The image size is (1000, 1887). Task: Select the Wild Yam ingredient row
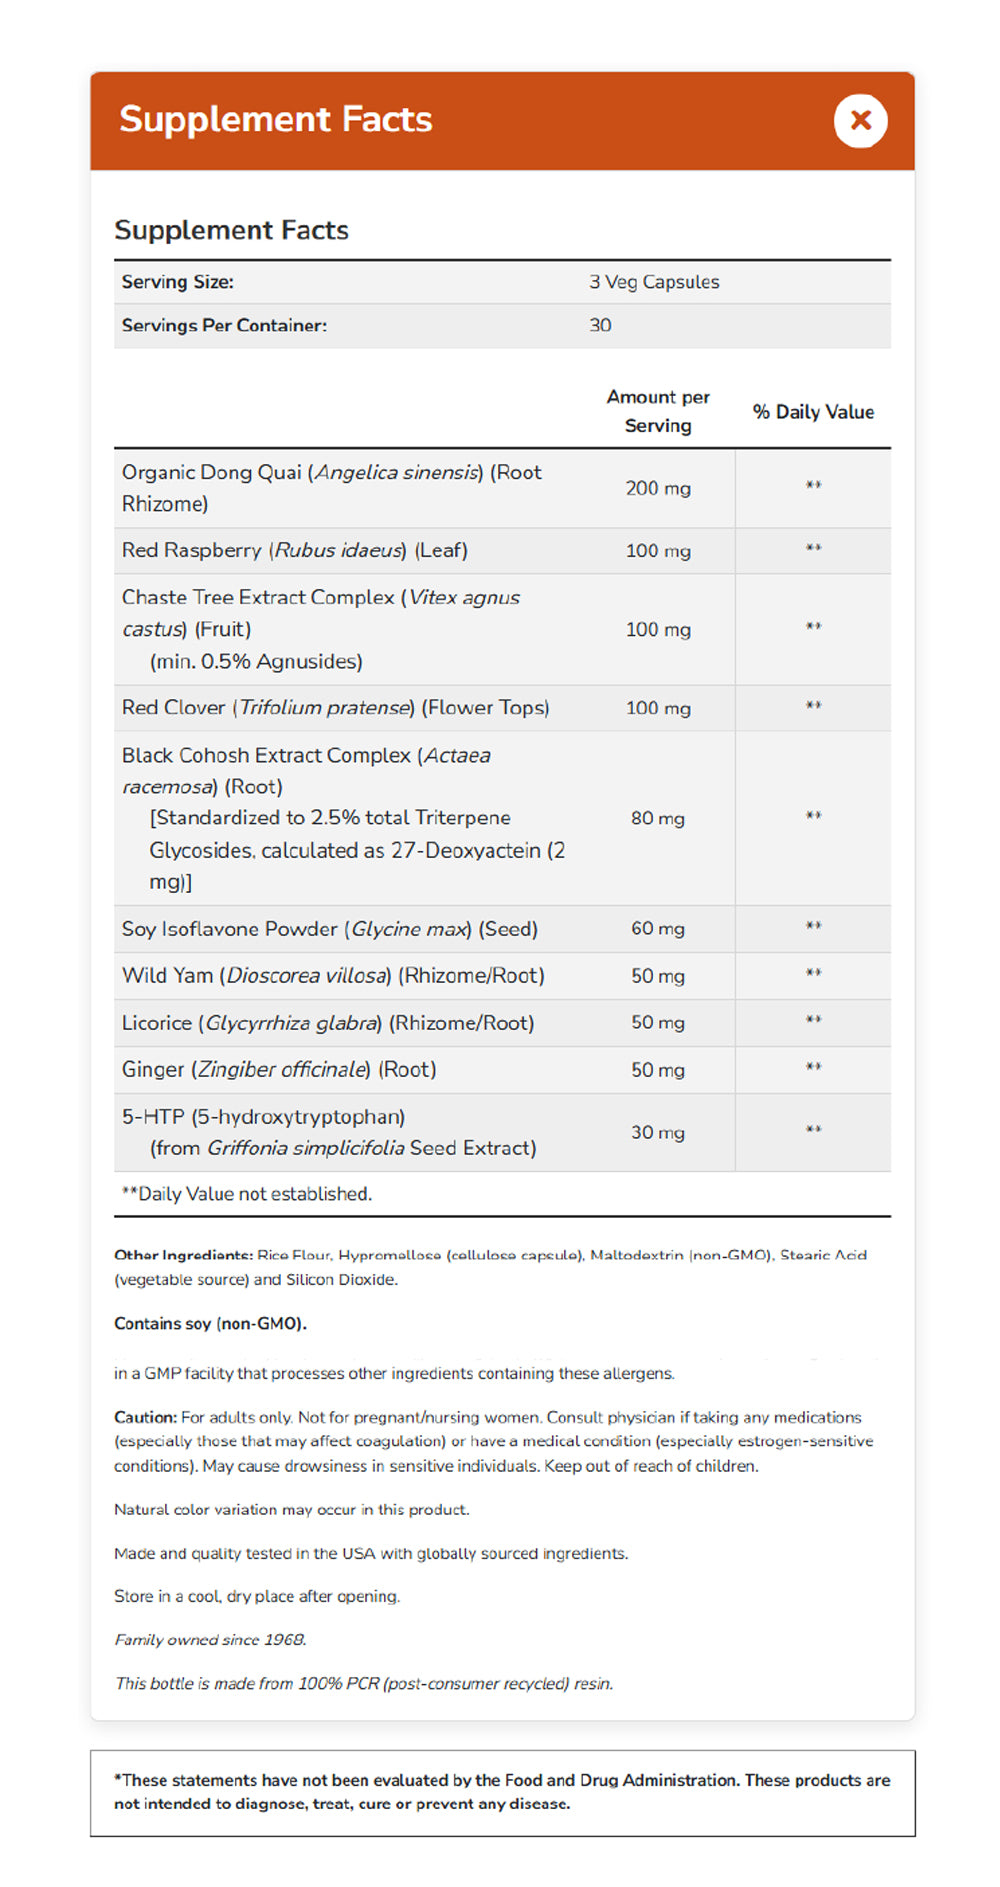pyautogui.click(x=400, y=975)
